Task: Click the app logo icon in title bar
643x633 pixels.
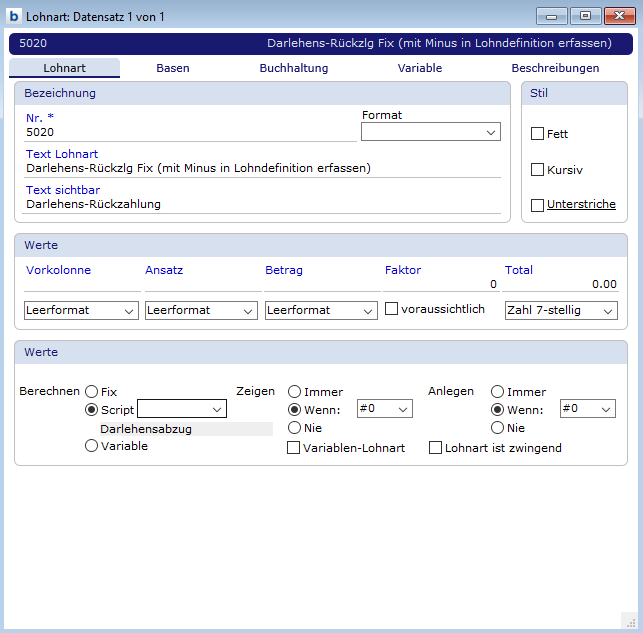Action: [14, 17]
